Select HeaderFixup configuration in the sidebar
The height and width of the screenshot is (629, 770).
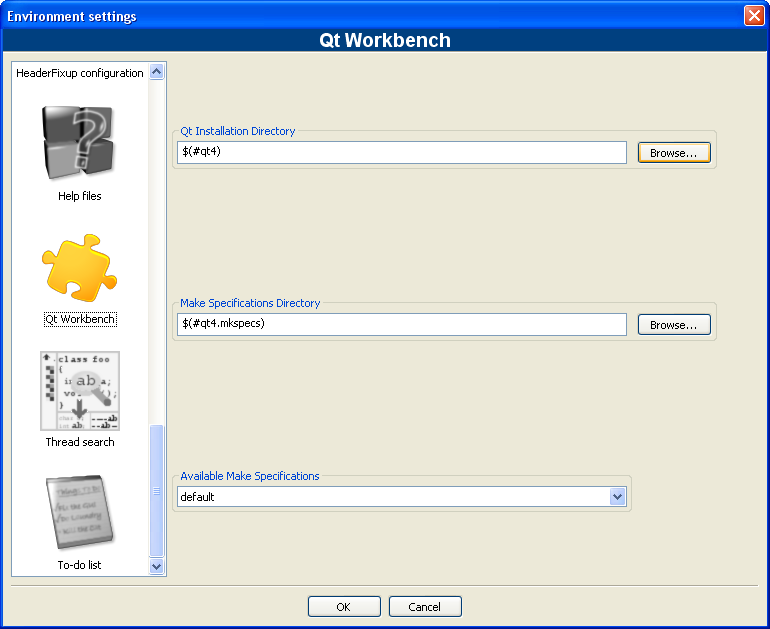[x=79, y=73]
